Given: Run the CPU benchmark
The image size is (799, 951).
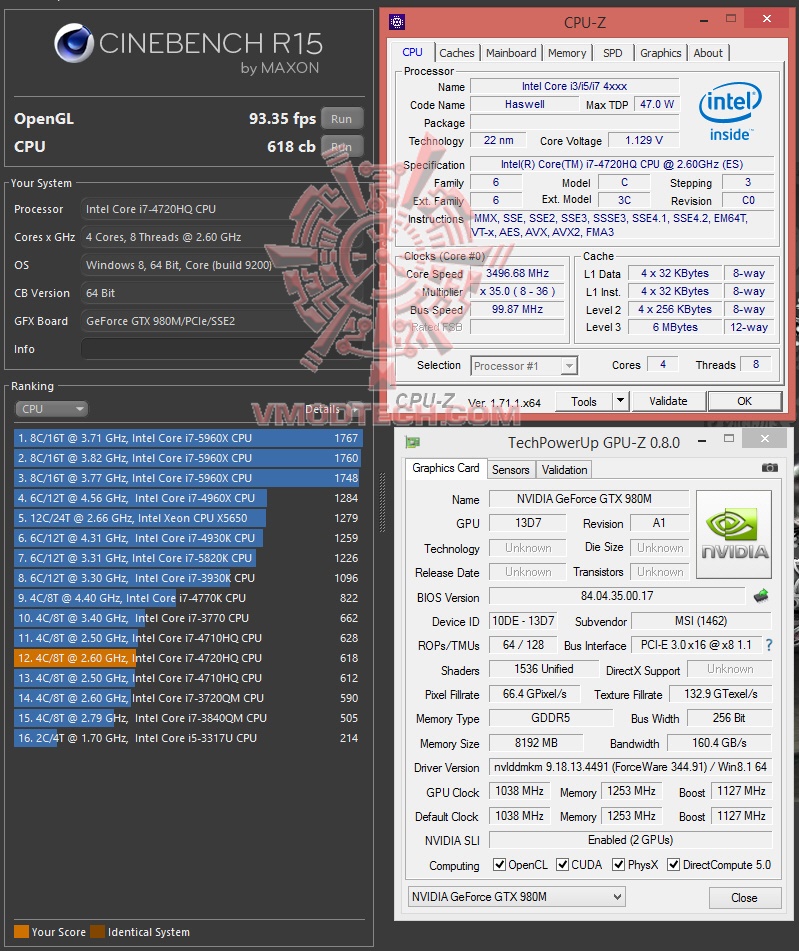Looking at the screenshot, I should tap(342, 147).
